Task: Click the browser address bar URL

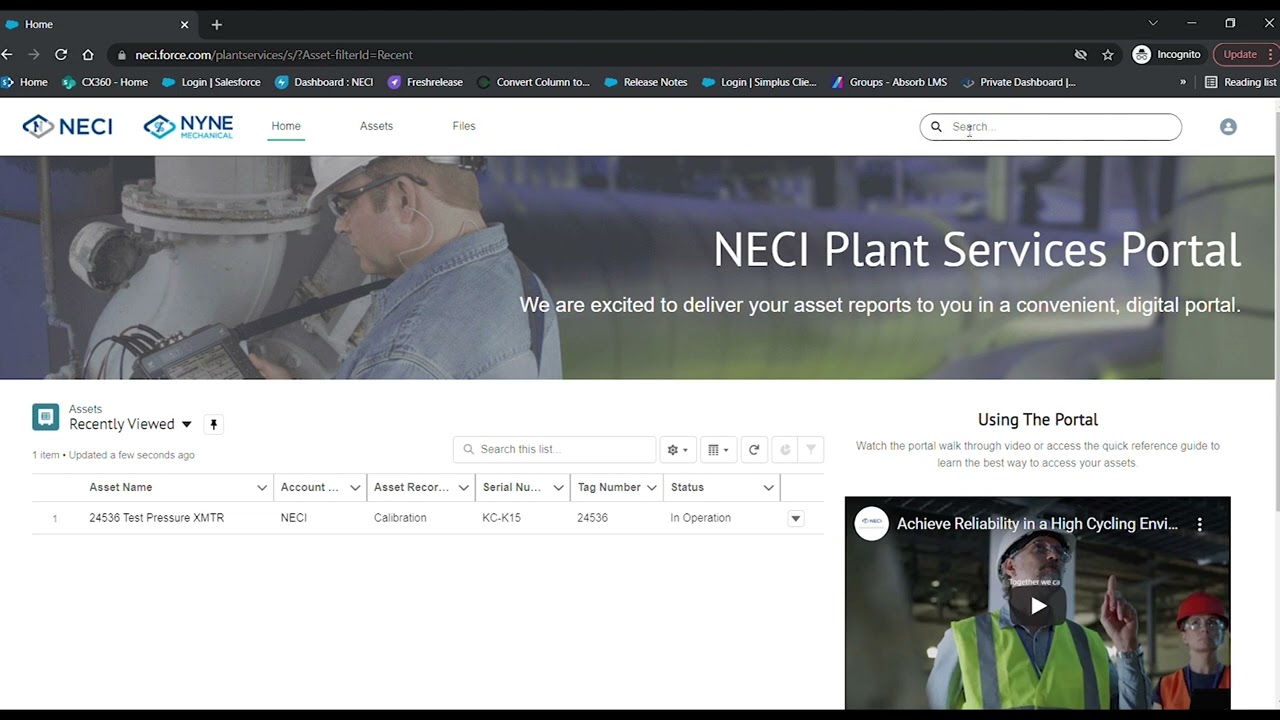Action: coord(274,55)
